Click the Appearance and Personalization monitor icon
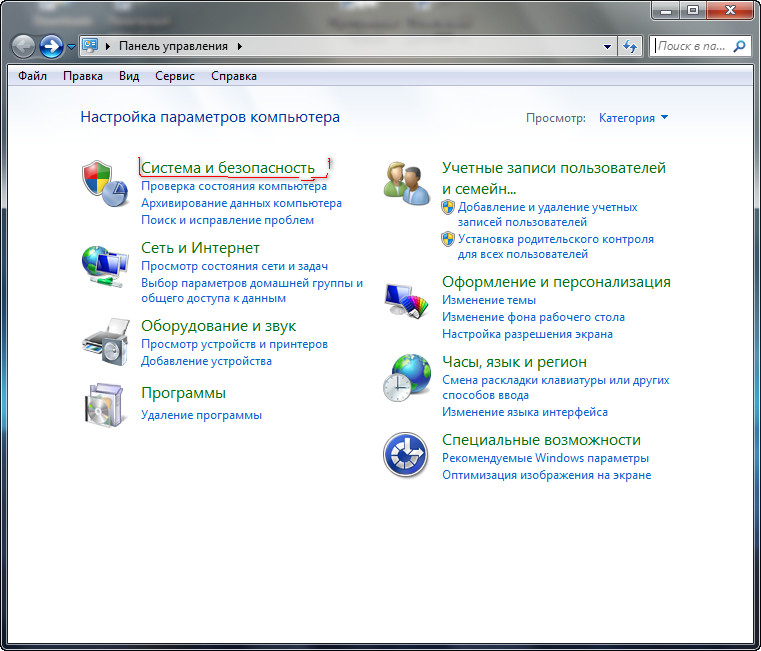 pyautogui.click(x=406, y=299)
